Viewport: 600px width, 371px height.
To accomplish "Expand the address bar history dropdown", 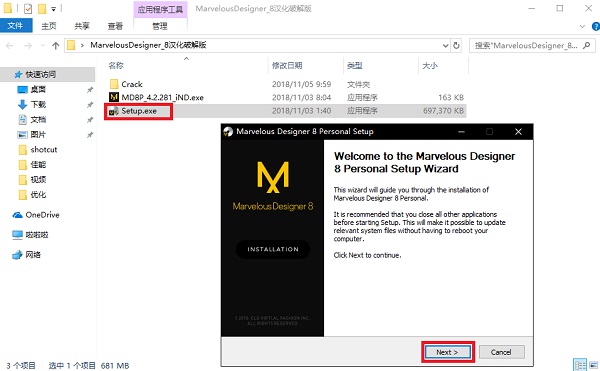I will click(x=445, y=46).
